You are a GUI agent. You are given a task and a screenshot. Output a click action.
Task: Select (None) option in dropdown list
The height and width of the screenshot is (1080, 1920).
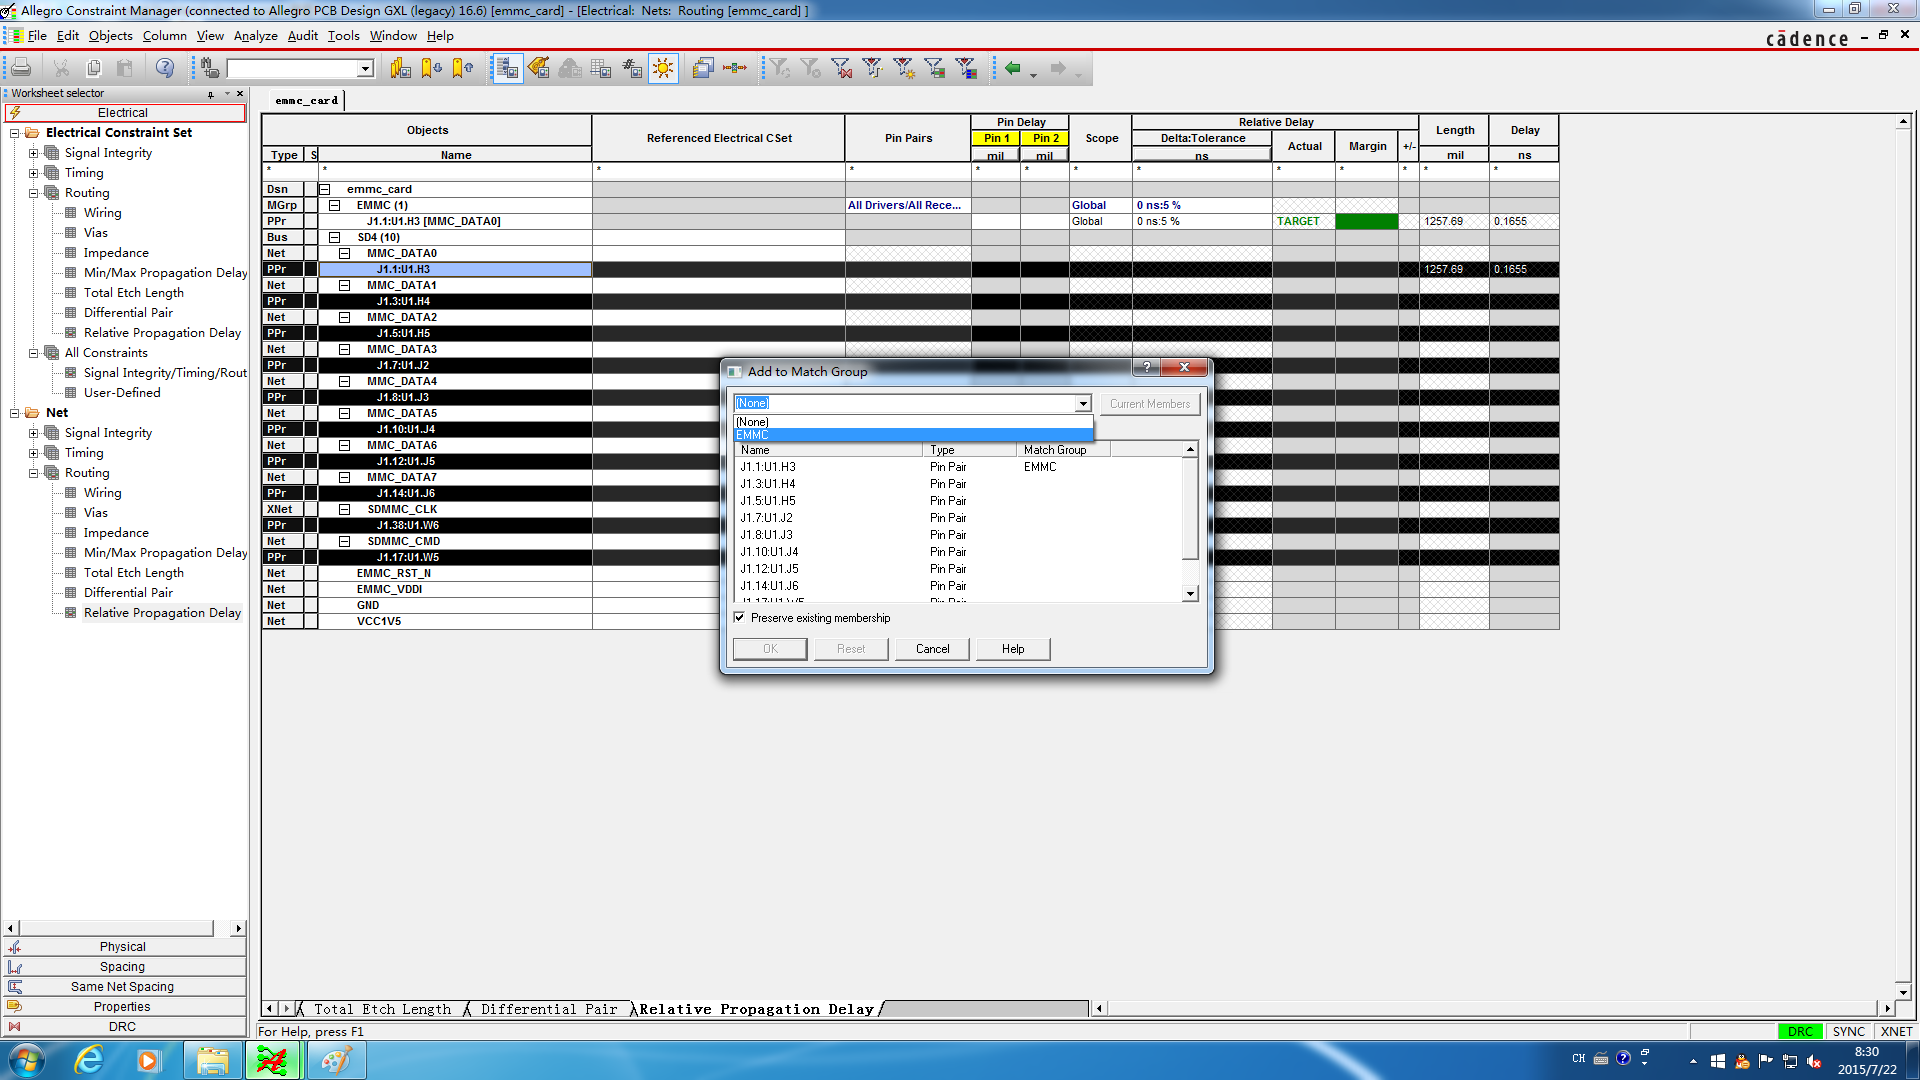pos(913,422)
